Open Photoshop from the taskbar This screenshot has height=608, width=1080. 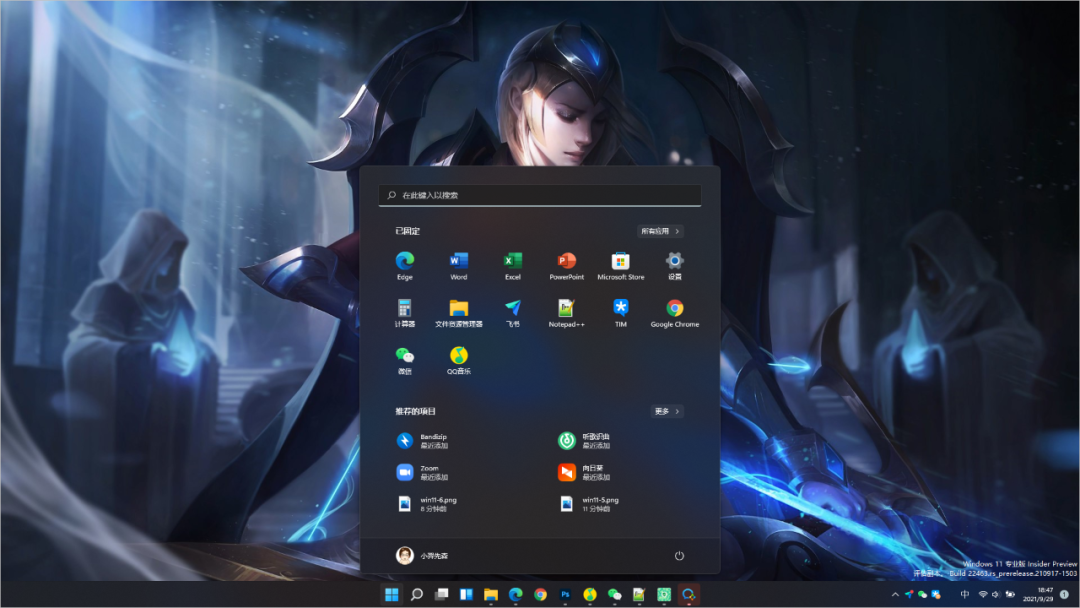coord(565,596)
